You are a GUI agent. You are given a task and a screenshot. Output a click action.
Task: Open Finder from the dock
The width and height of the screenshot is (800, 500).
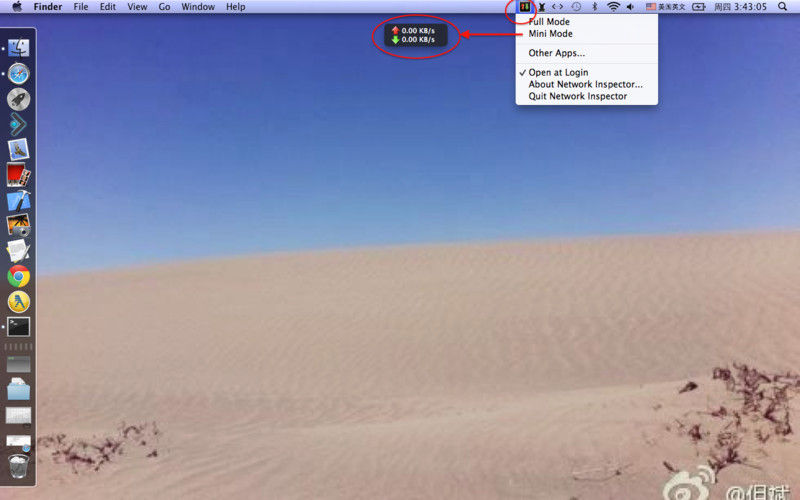18,48
